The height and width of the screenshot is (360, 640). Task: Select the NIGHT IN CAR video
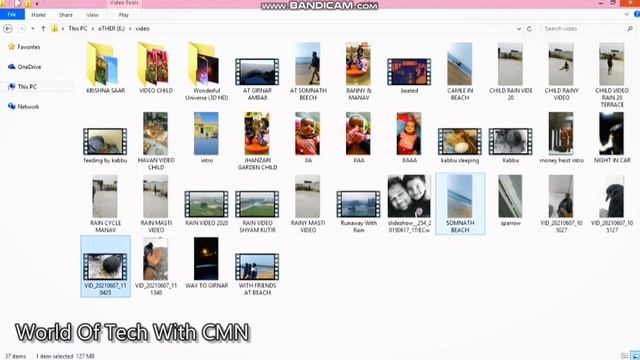612,138
